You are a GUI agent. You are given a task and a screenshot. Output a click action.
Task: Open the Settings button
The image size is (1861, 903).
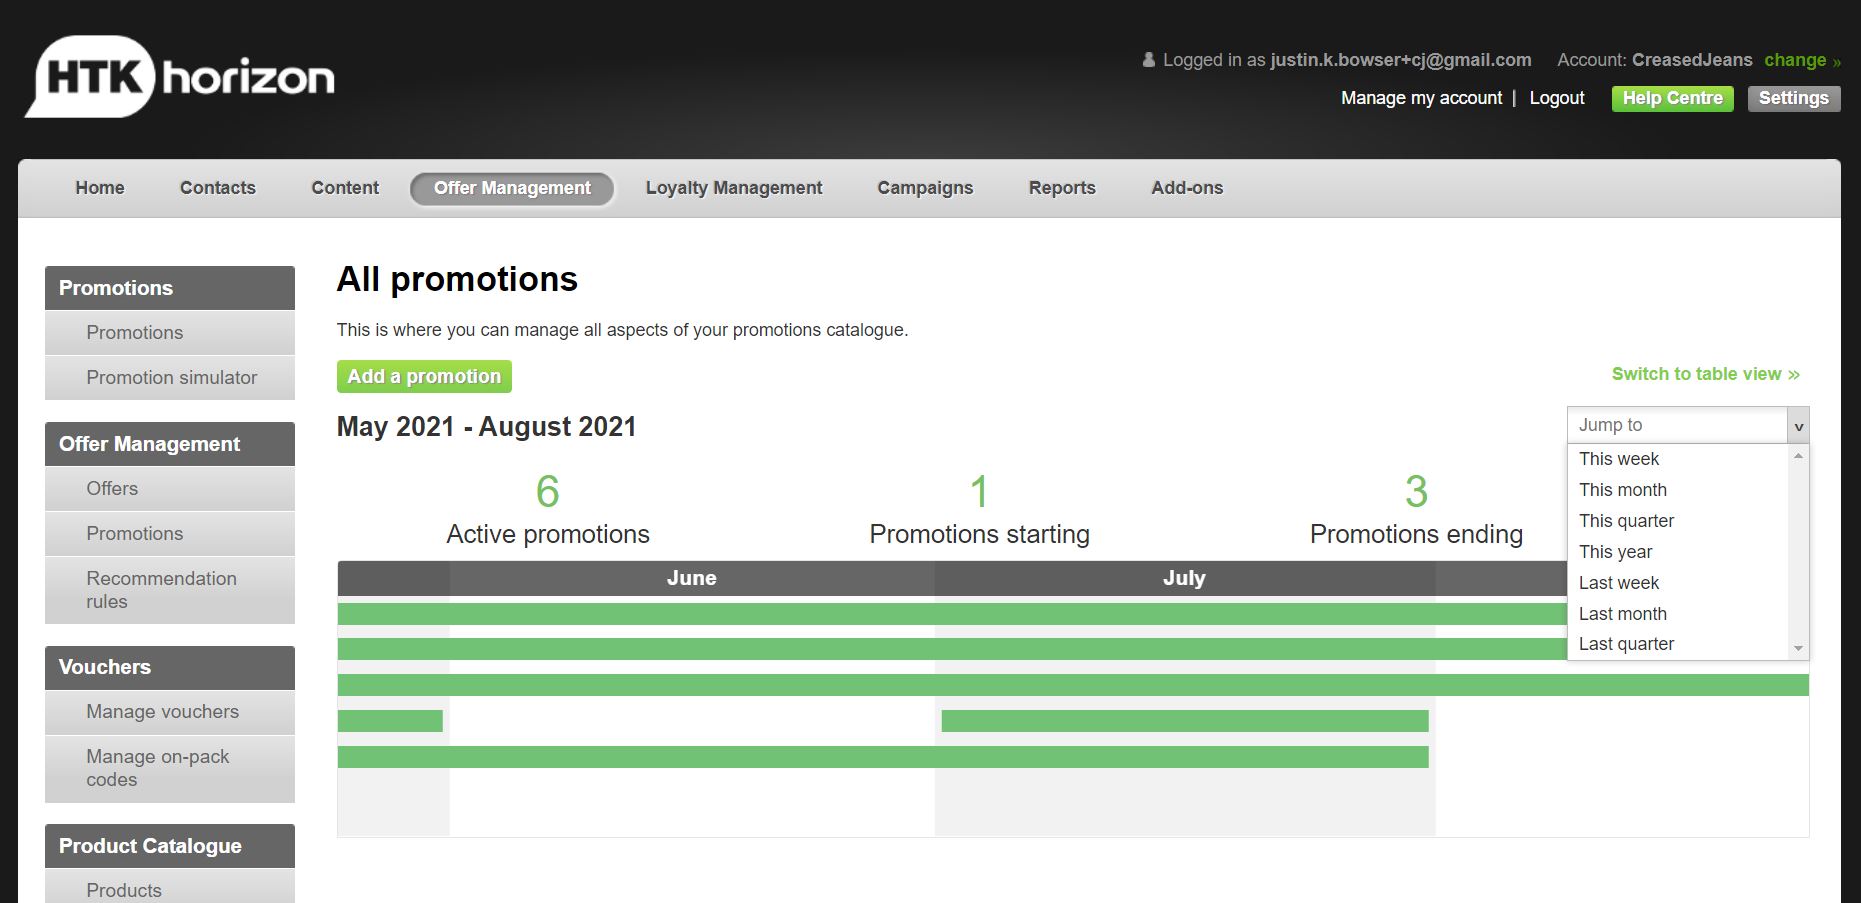[1793, 98]
